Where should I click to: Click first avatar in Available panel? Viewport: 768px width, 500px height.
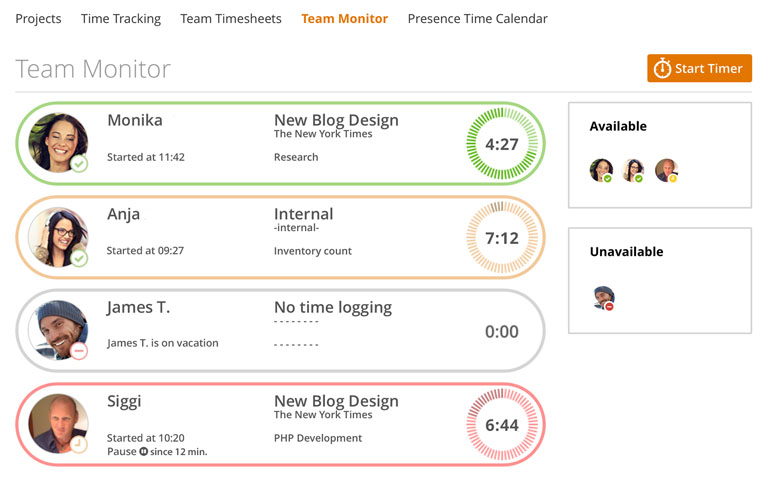tap(601, 170)
